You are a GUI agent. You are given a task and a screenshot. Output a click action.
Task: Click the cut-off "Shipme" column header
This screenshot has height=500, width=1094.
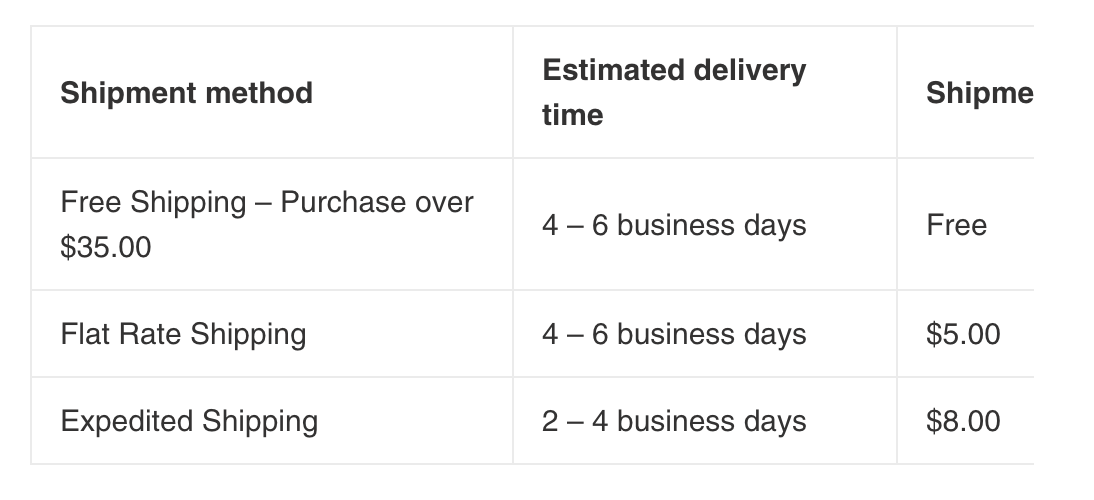979,93
